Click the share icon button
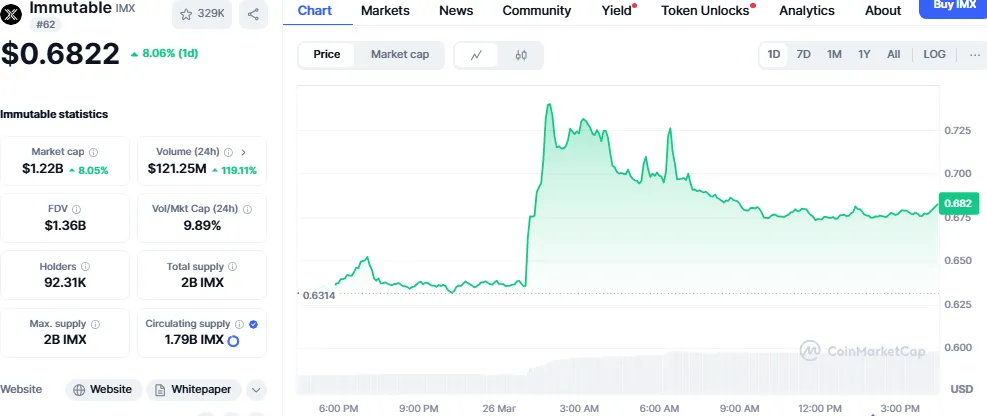 point(253,14)
